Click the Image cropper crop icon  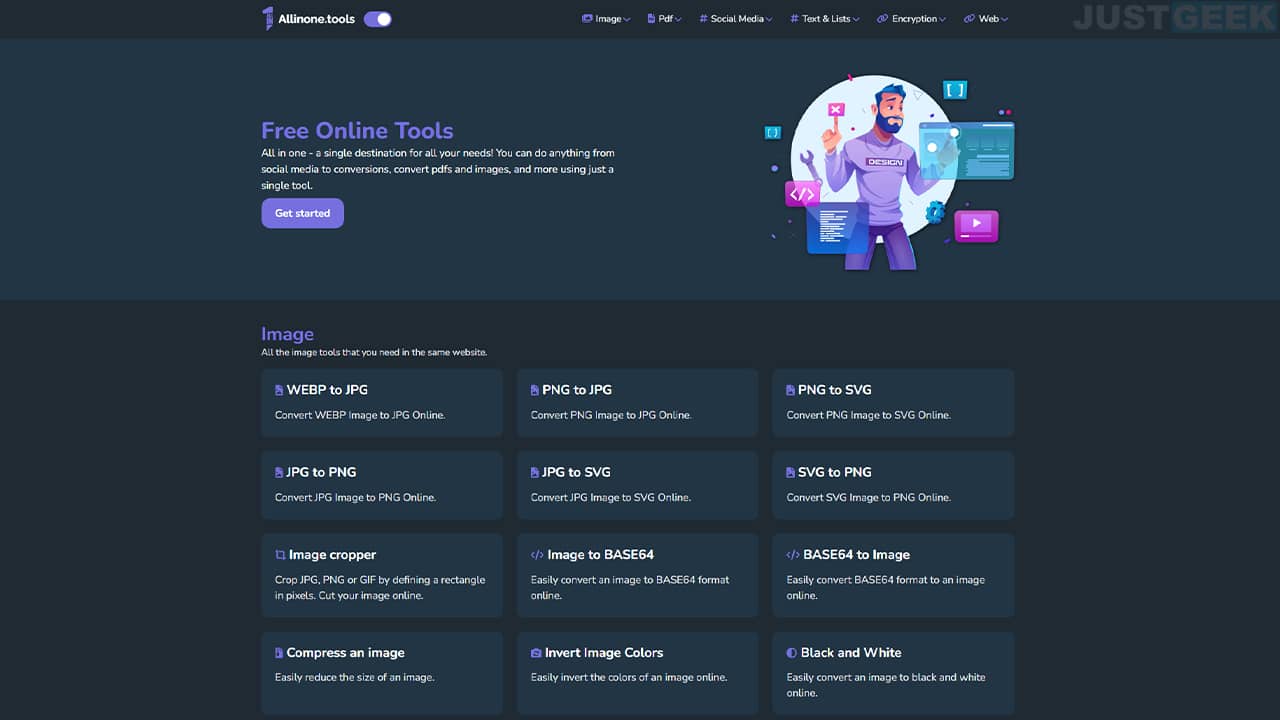[280, 555]
